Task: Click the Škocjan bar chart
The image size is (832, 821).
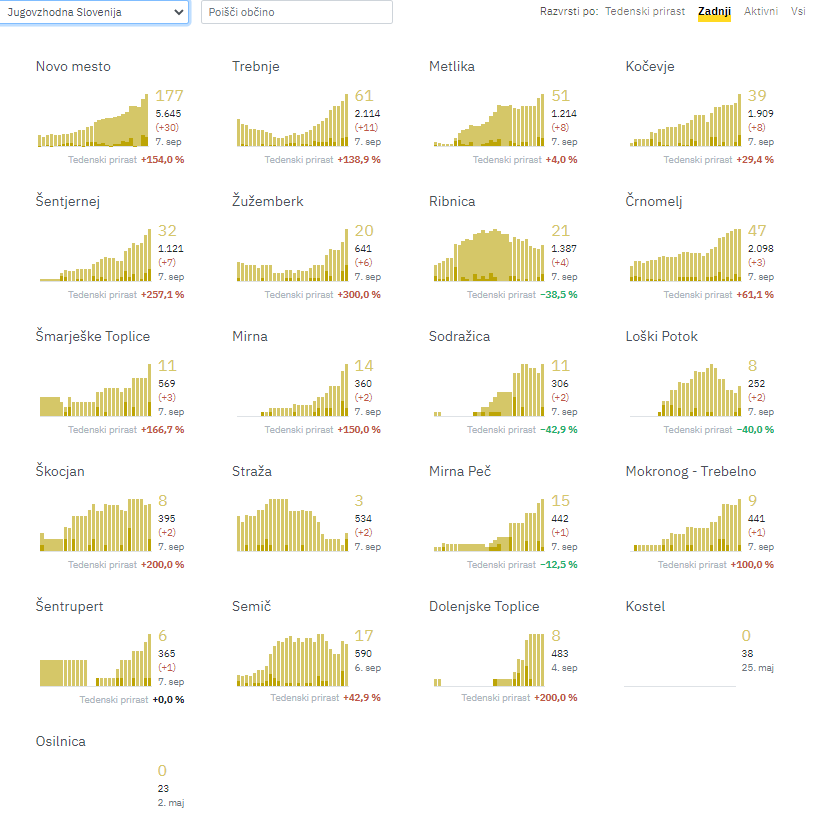Action: 96,525
